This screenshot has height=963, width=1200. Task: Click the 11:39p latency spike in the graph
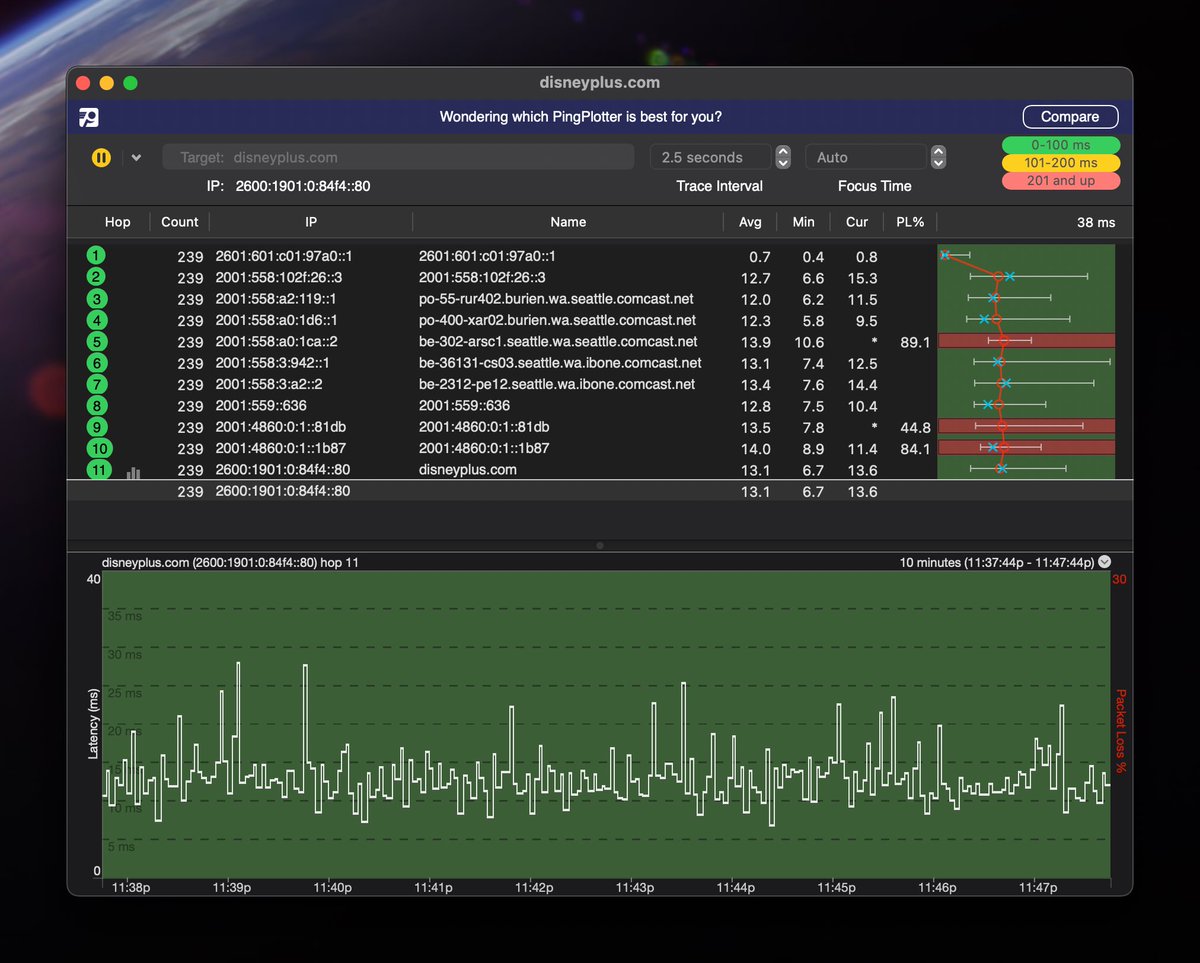(x=237, y=700)
